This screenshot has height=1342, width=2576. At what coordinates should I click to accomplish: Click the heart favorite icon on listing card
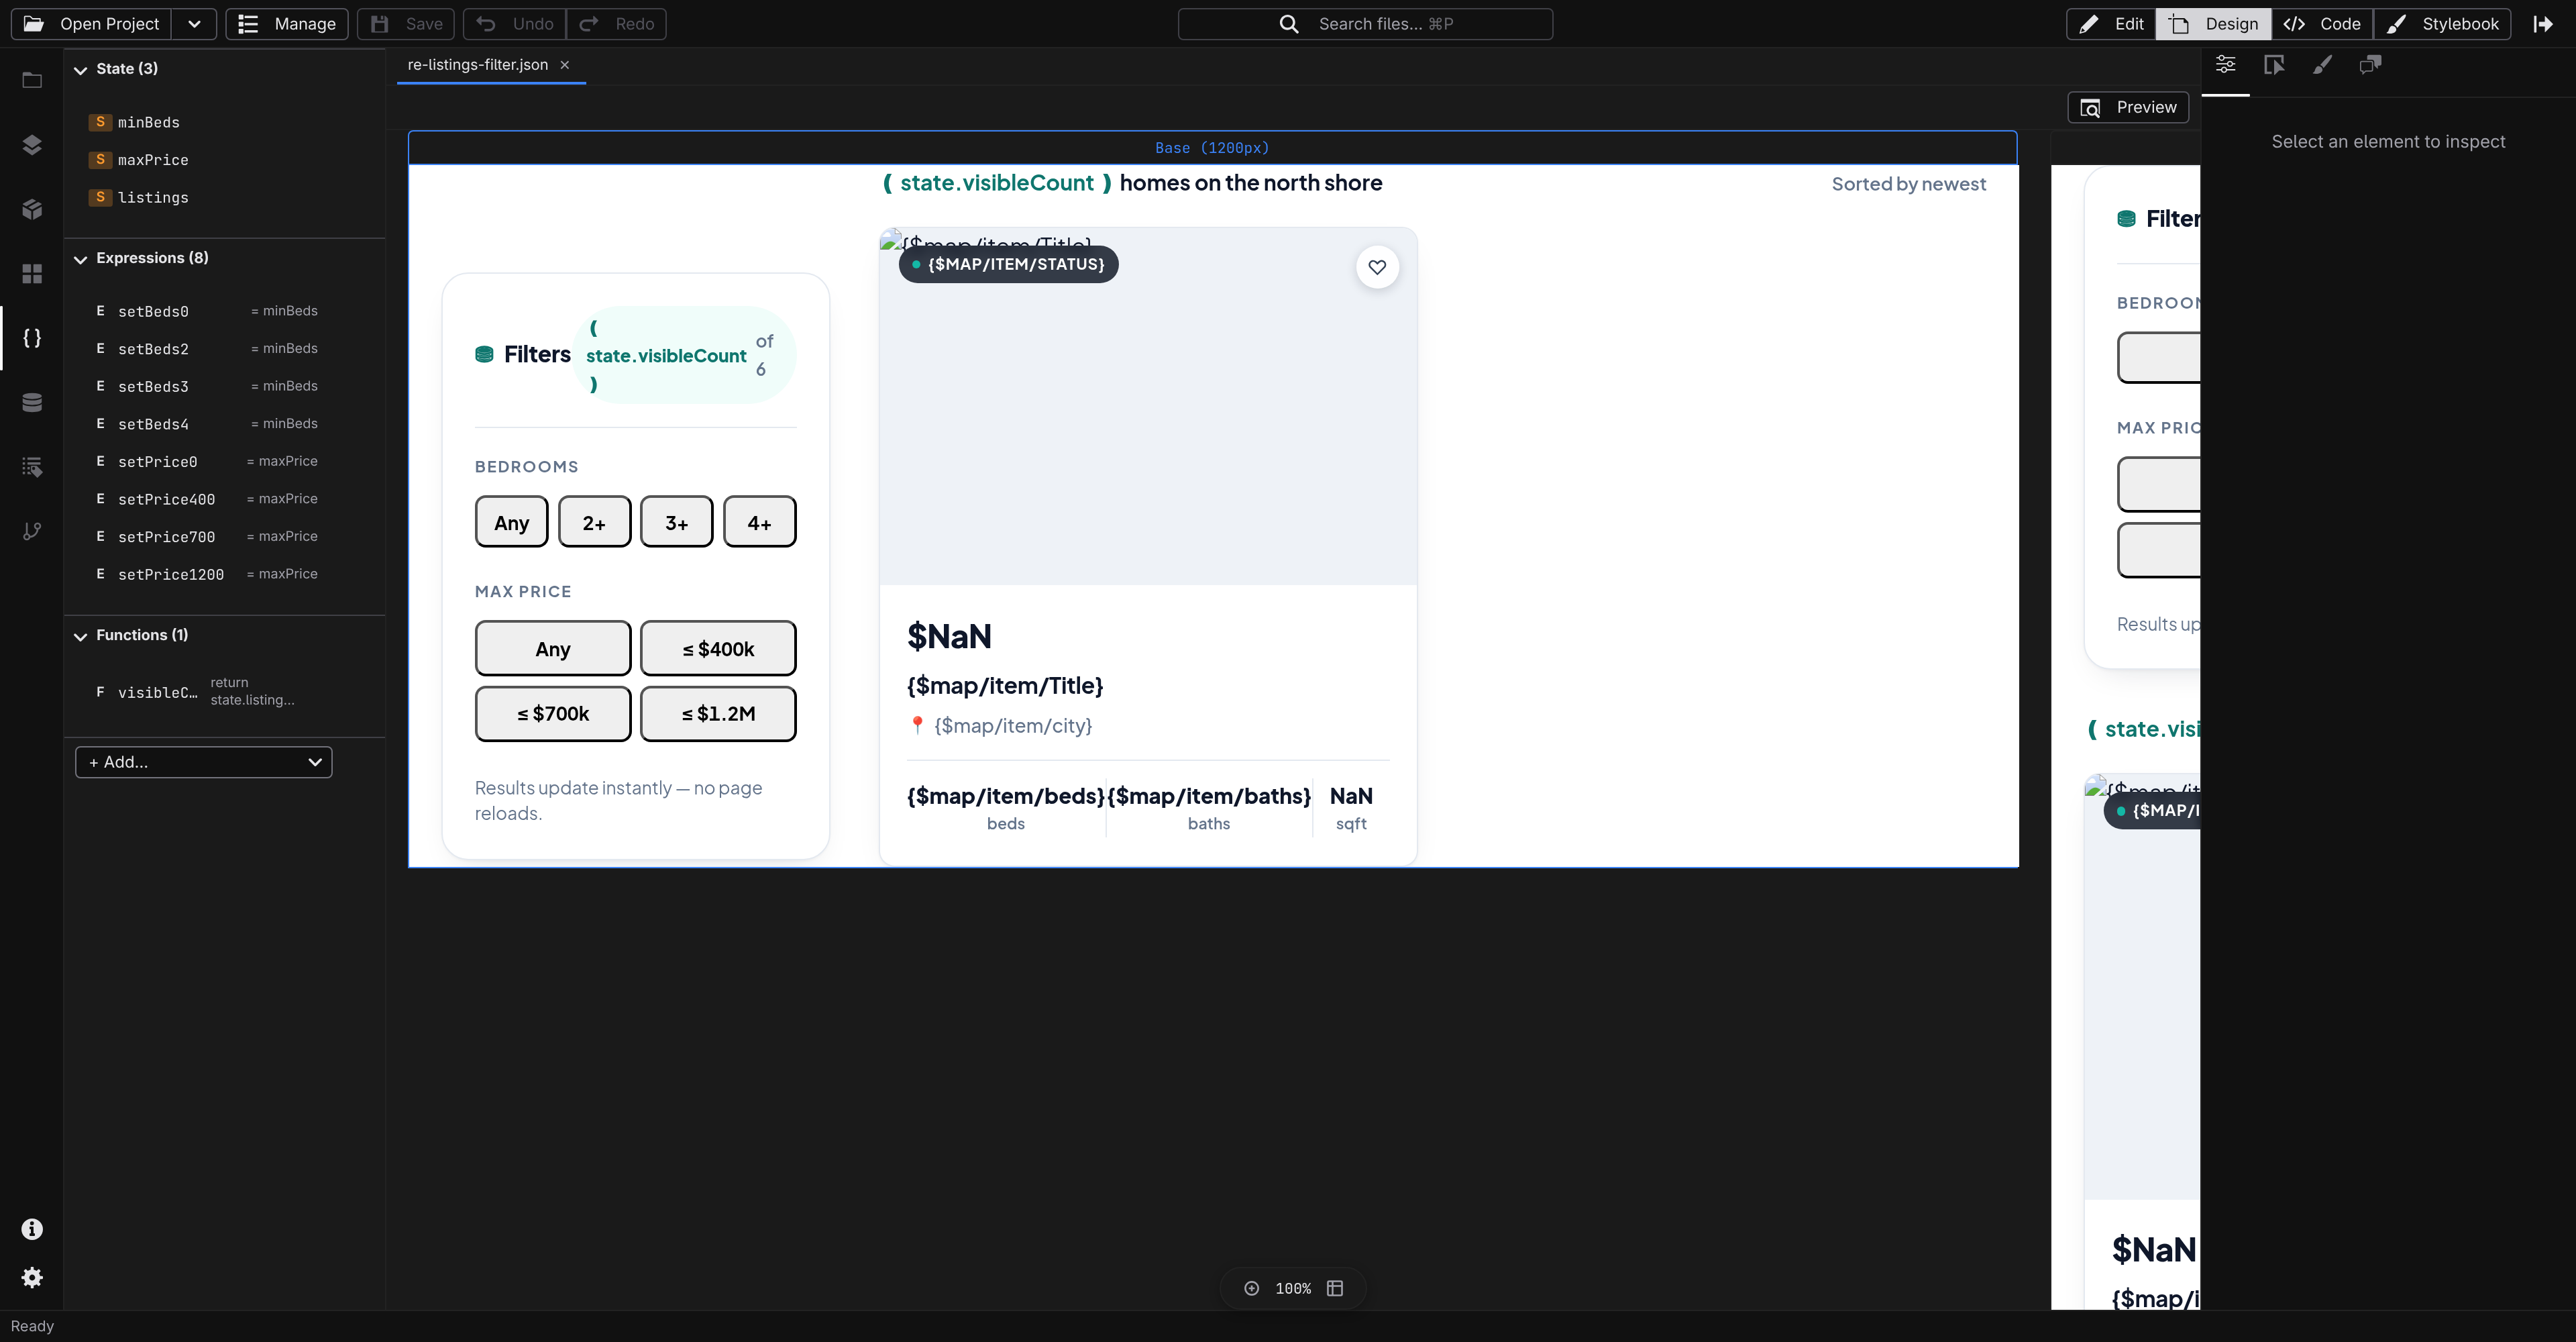point(1377,267)
